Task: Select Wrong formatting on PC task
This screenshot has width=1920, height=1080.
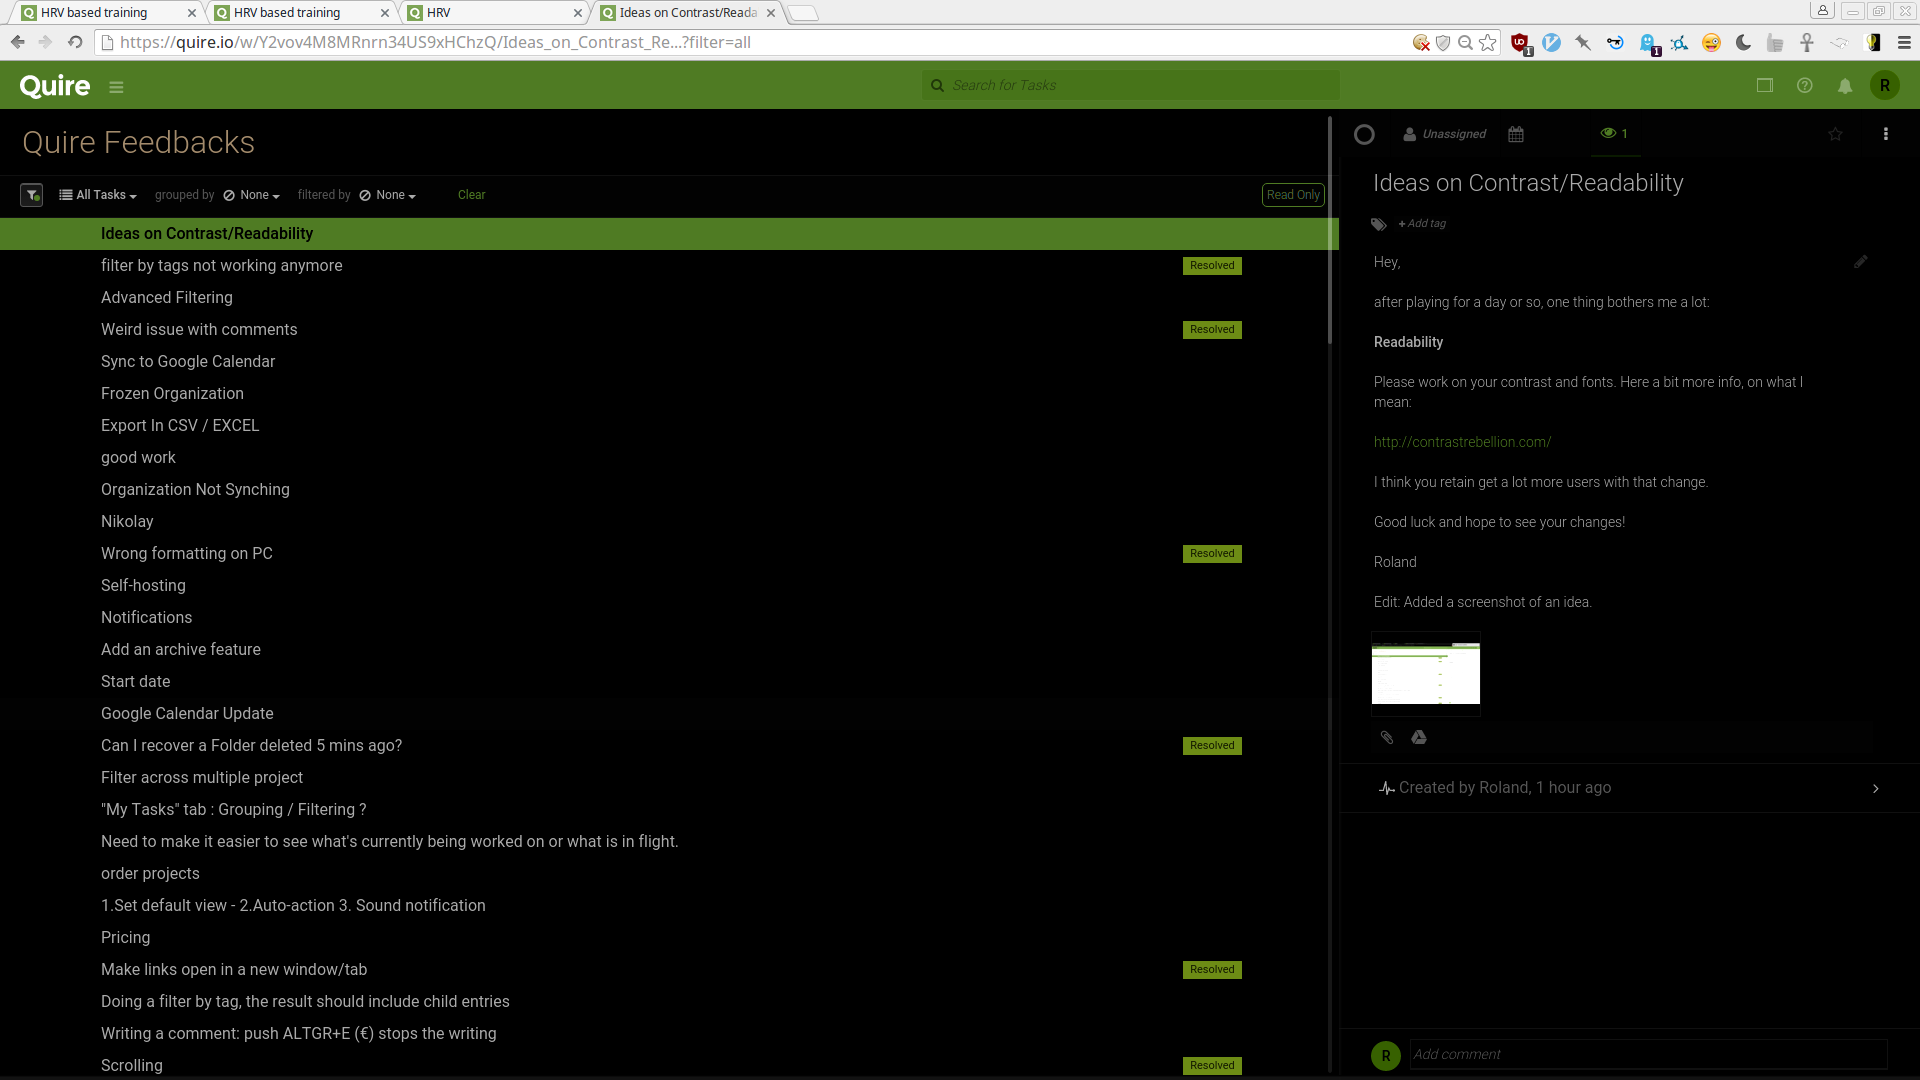Action: click(x=186, y=554)
